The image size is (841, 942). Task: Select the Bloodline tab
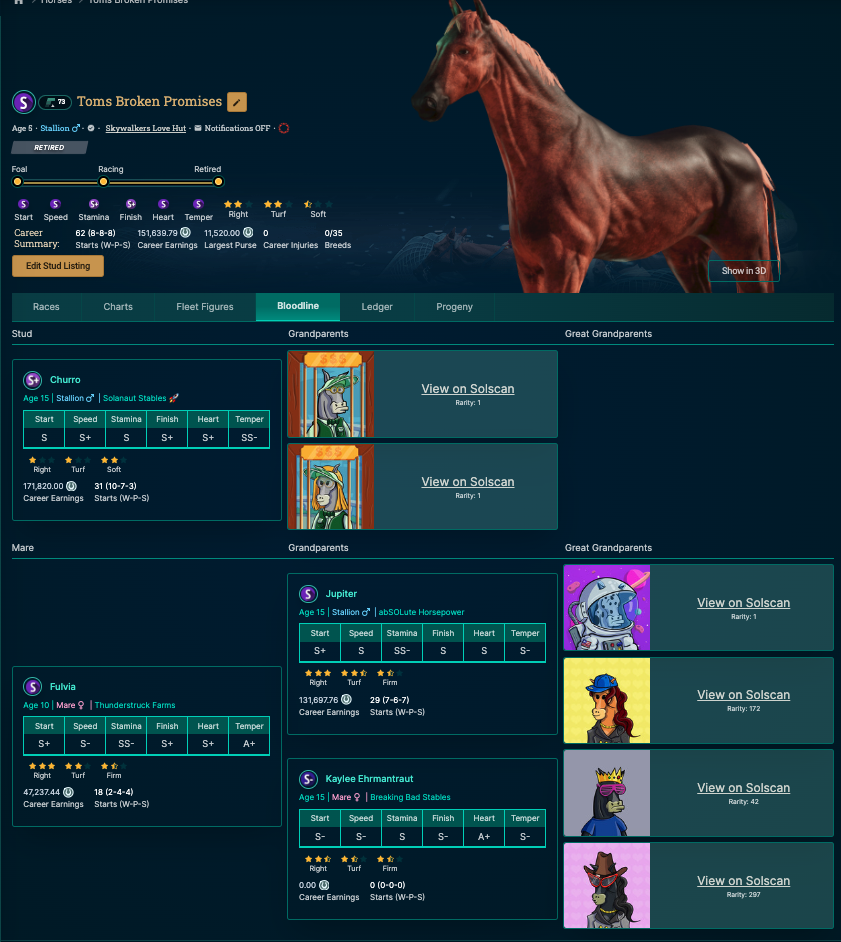(x=298, y=306)
